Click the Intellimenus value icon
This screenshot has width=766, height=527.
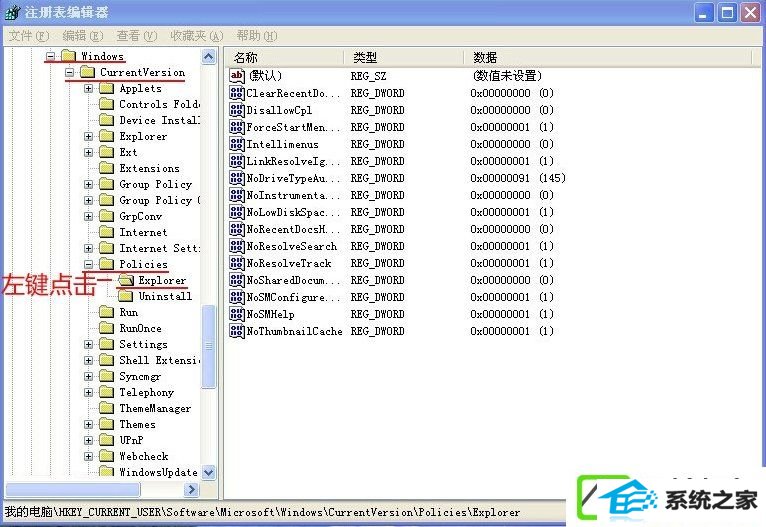(237, 145)
